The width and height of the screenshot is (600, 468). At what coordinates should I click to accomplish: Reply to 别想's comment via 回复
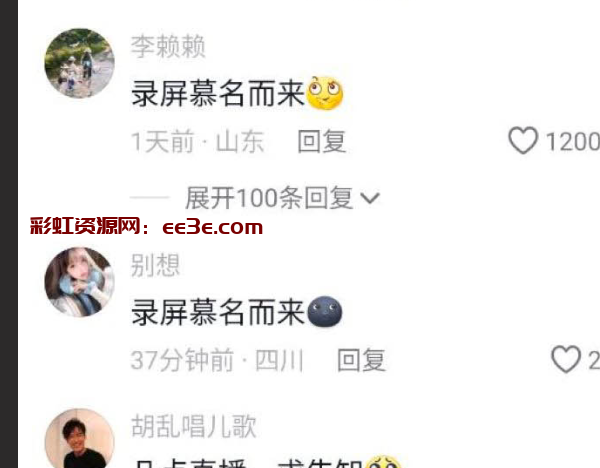point(361,360)
